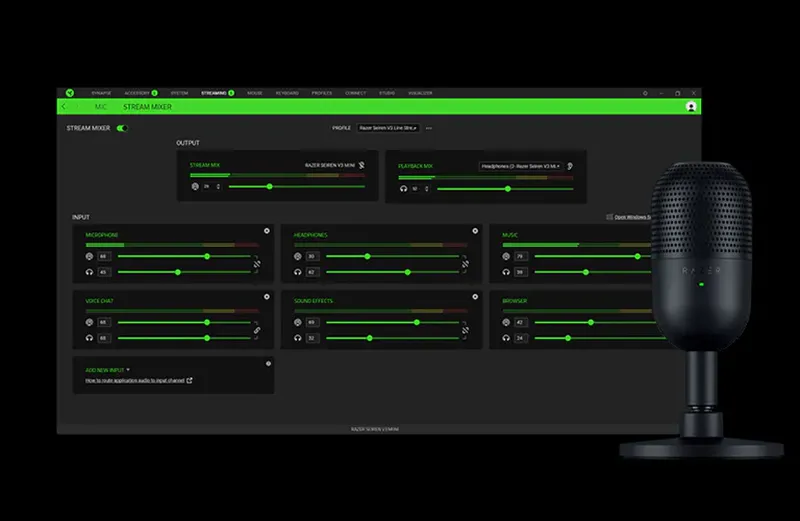Open the application audio routing help link
800x521 pixels.
(x=138, y=381)
